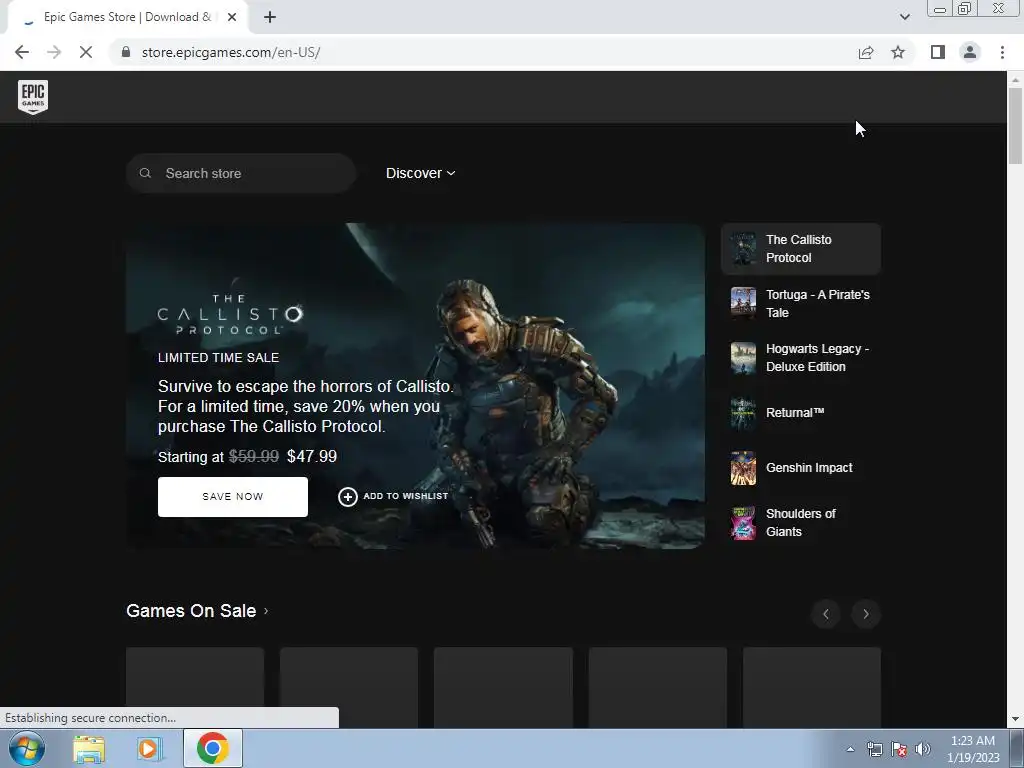Open a new browser tab
This screenshot has height=768, width=1024.
coord(270,17)
